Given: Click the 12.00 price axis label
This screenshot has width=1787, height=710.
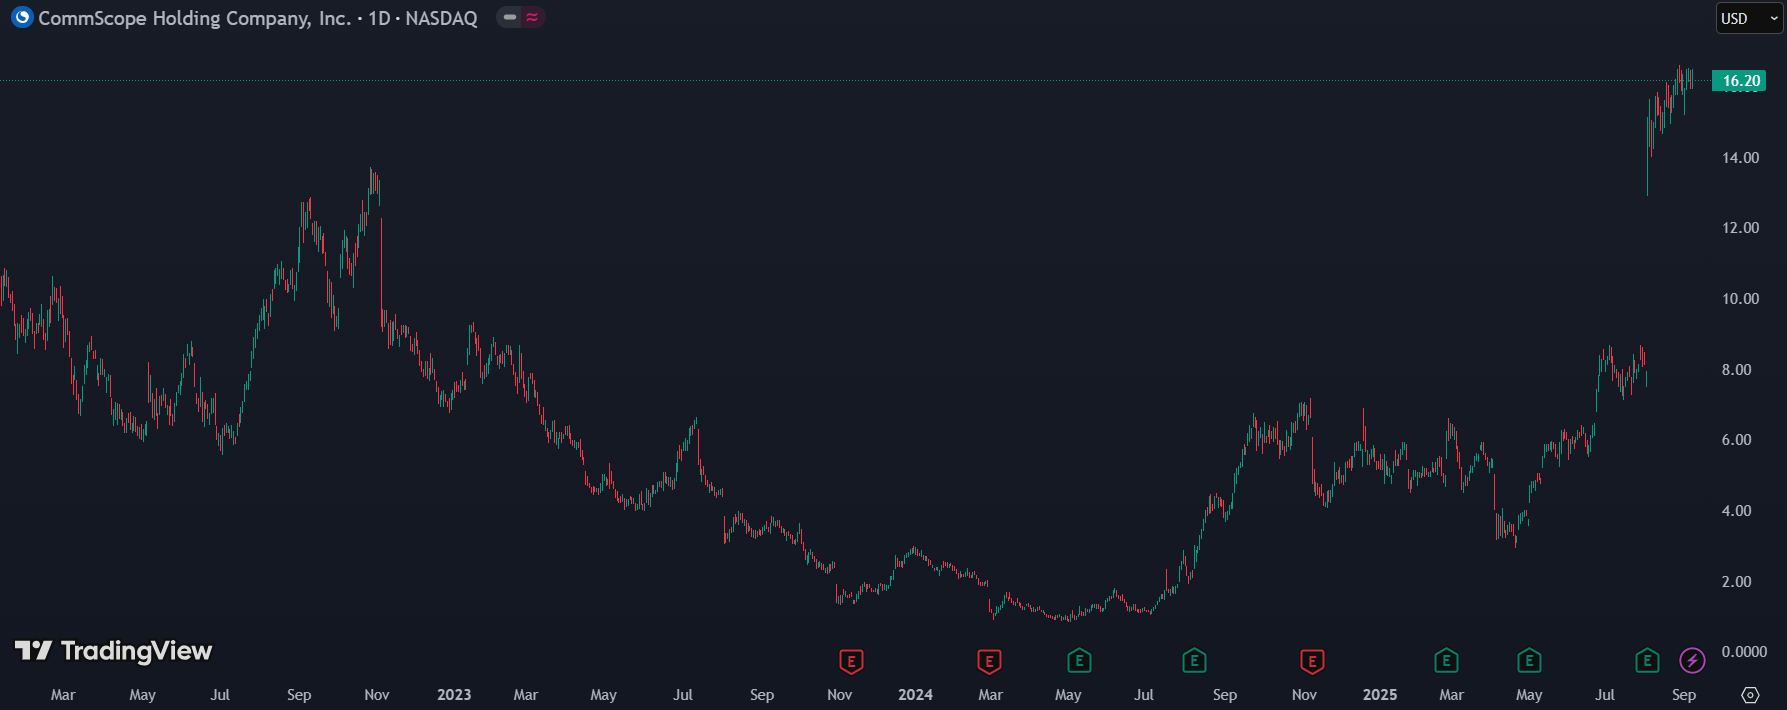Looking at the screenshot, I should tap(1740, 228).
